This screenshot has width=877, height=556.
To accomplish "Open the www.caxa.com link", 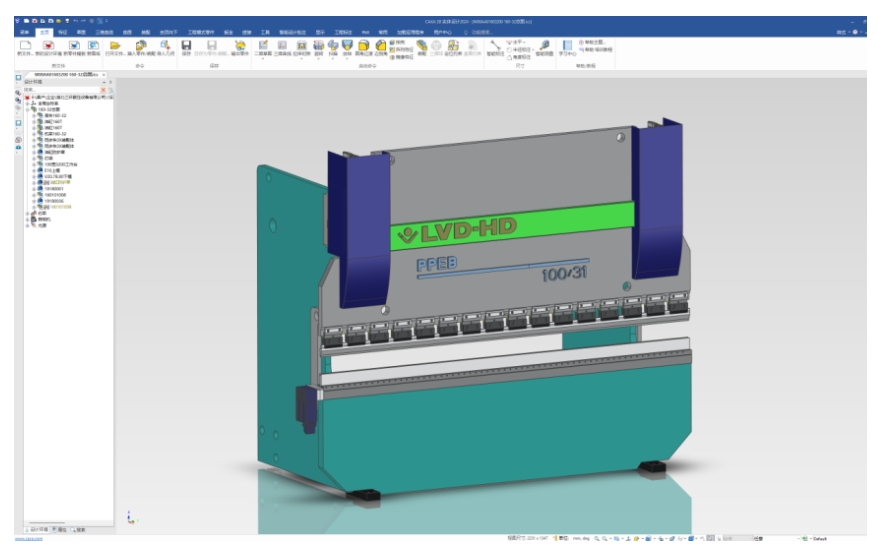I will [x=29, y=539].
